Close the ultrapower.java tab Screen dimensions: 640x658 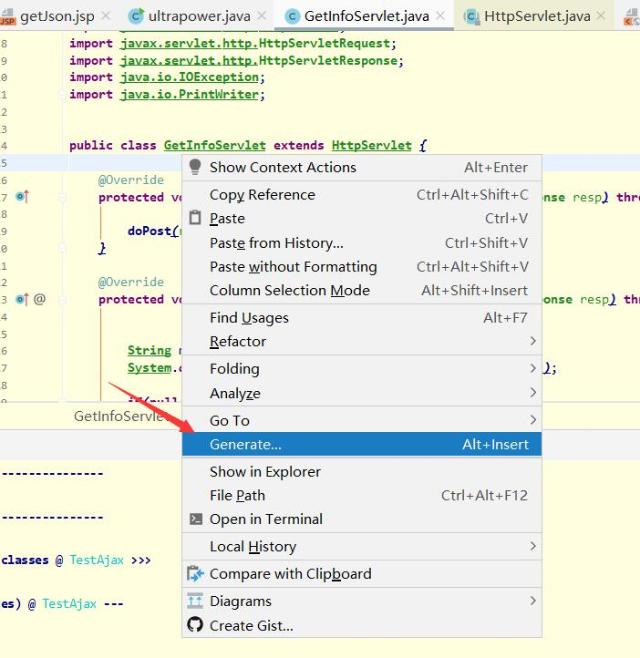coord(262,16)
